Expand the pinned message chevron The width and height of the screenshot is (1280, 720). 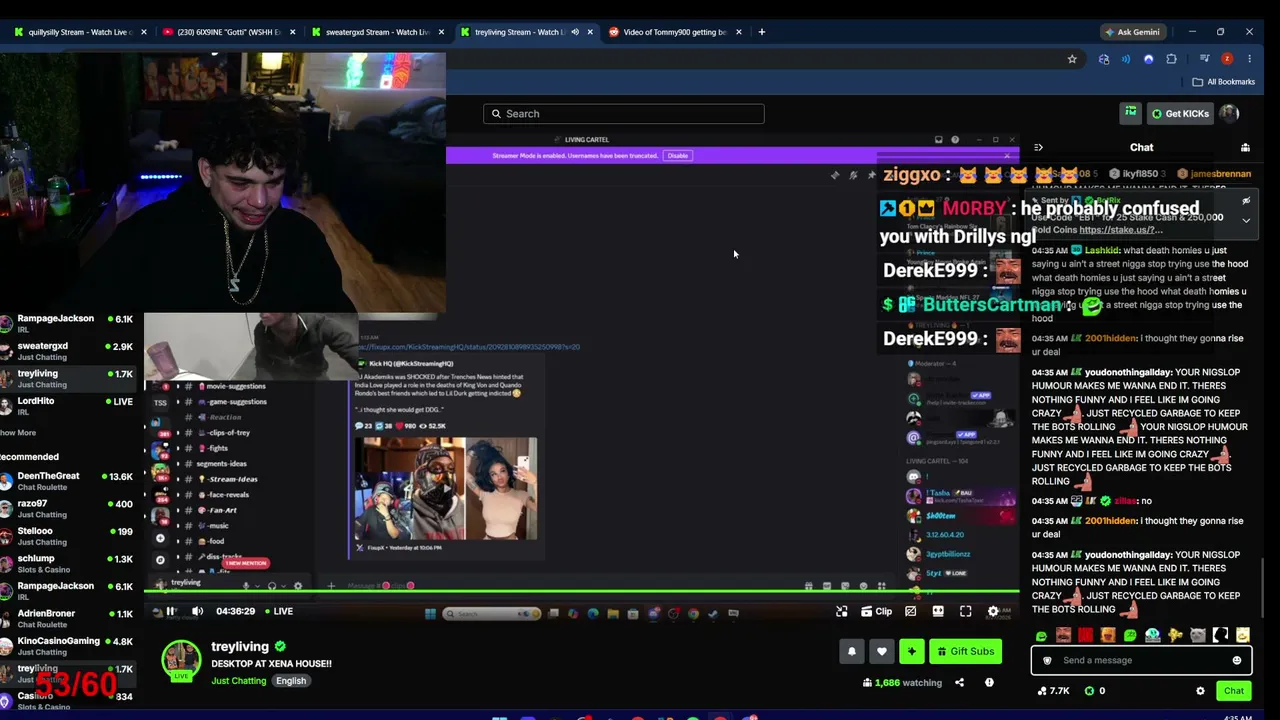(x=1246, y=220)
